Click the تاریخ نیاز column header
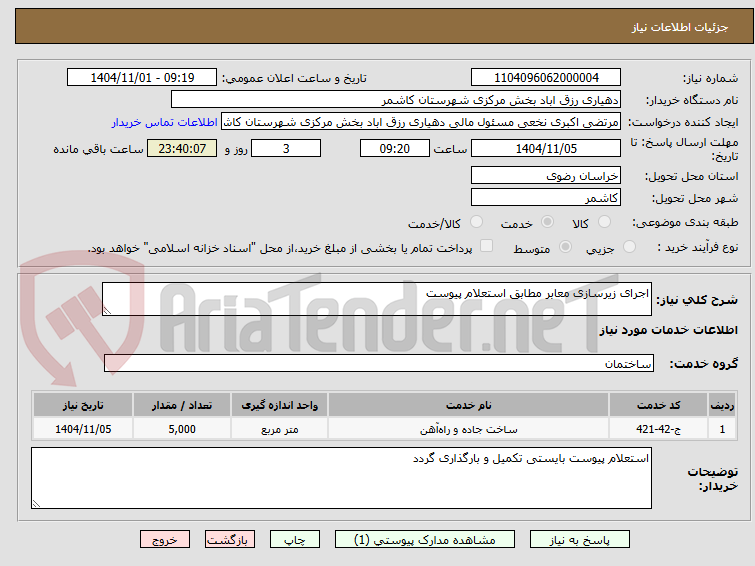 click(x=83, y=405)
